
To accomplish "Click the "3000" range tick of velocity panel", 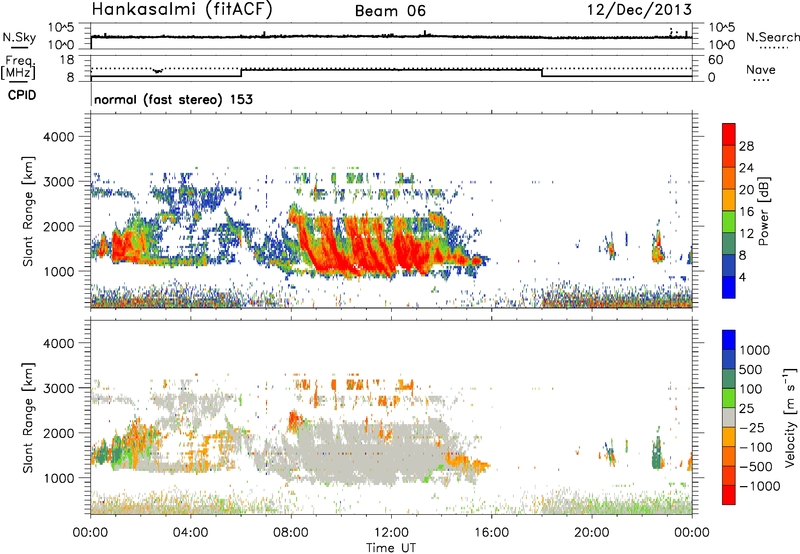I will tap(58, 388).
